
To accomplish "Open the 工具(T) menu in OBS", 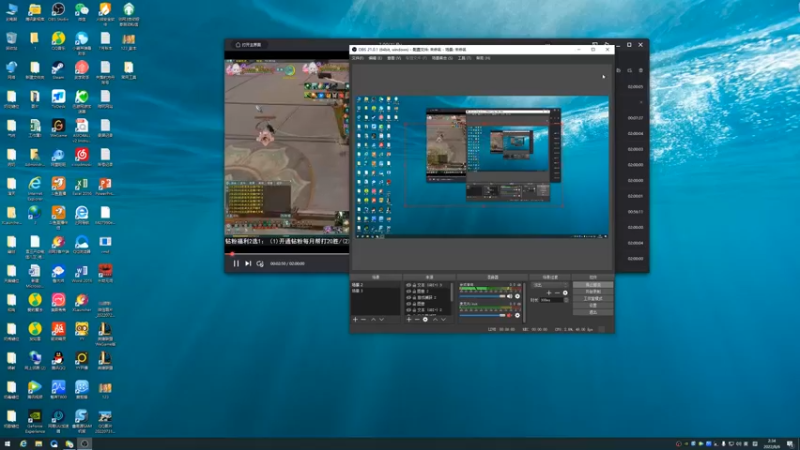I will click(x=464, y=58).
